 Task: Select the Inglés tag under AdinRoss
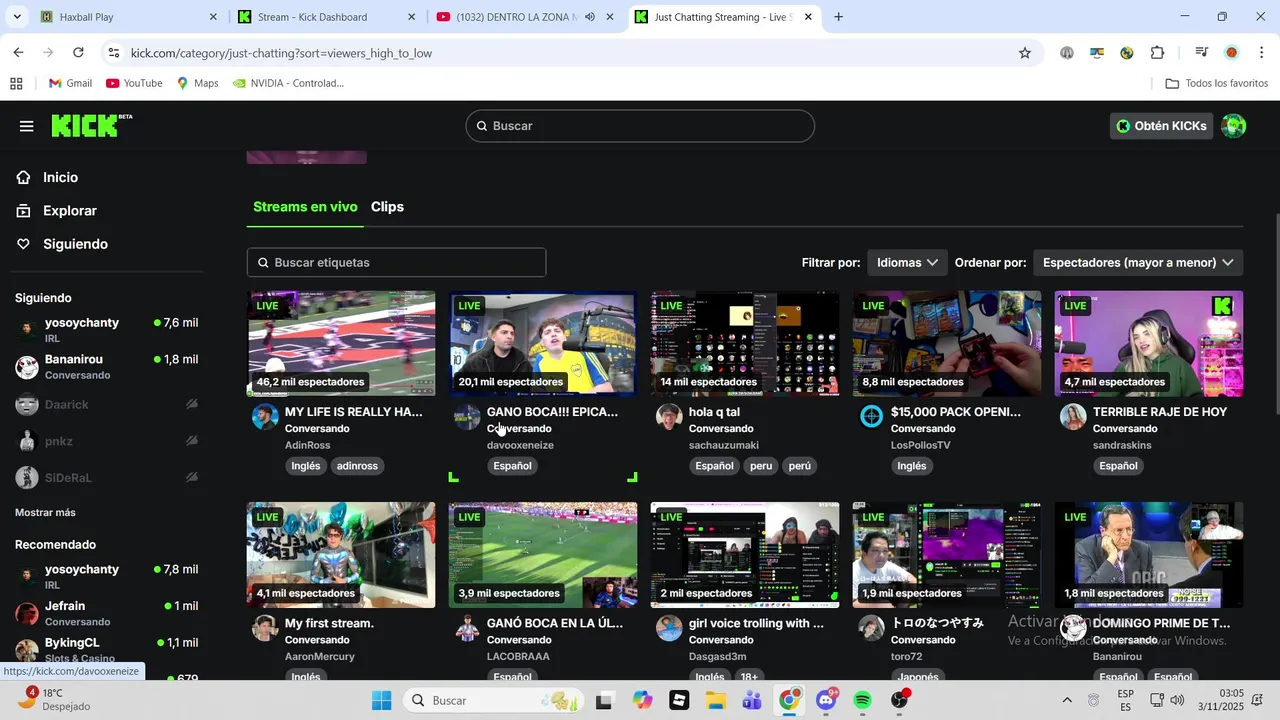306,466
